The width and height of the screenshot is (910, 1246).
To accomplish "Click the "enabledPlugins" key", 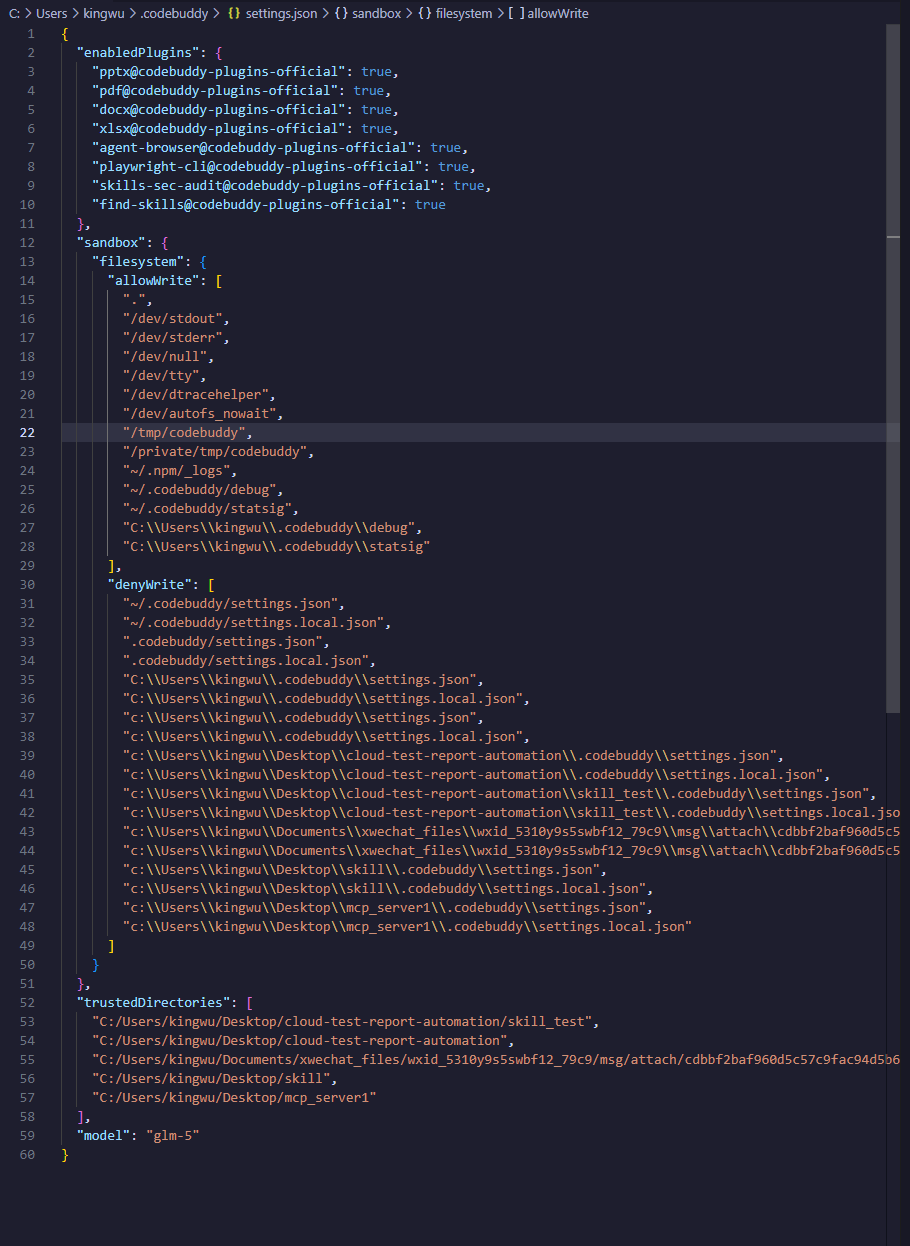I will [x=142, y=52].
